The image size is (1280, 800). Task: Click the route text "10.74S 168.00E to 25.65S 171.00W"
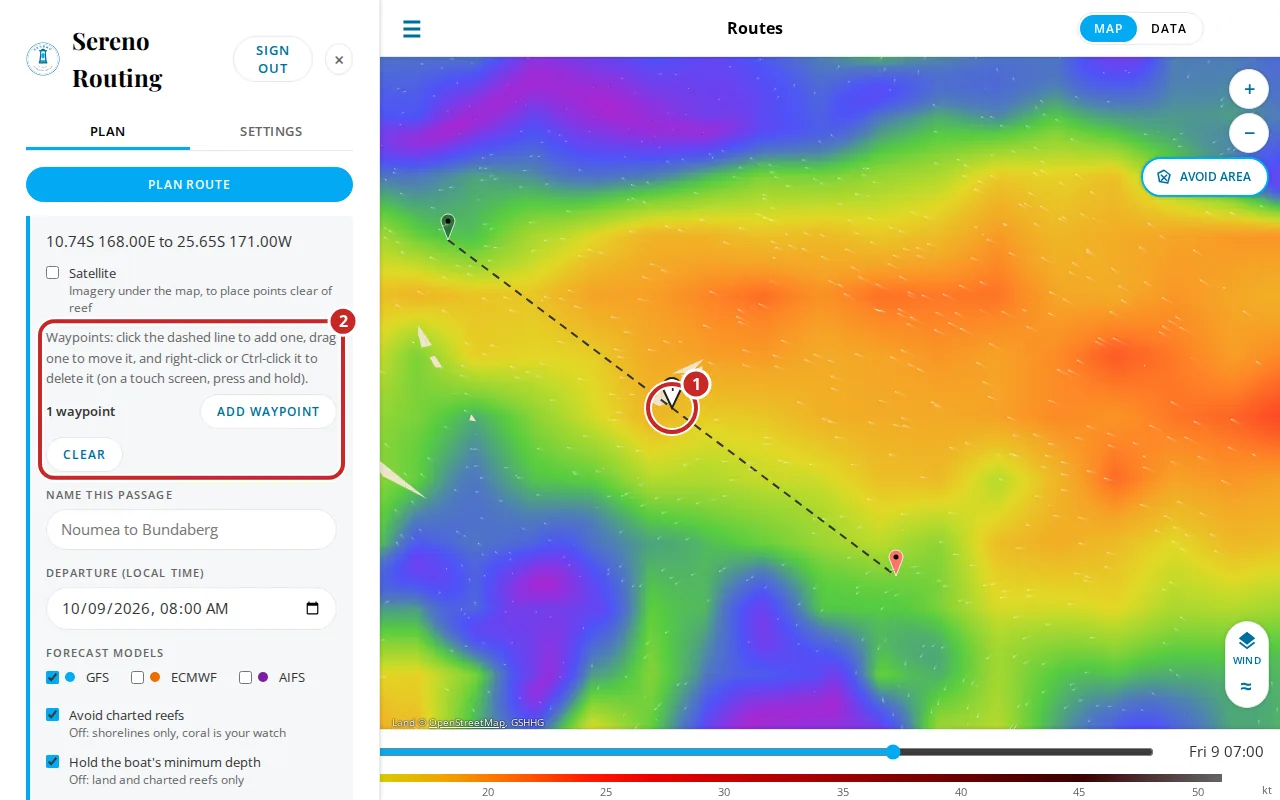click(169, 241)
